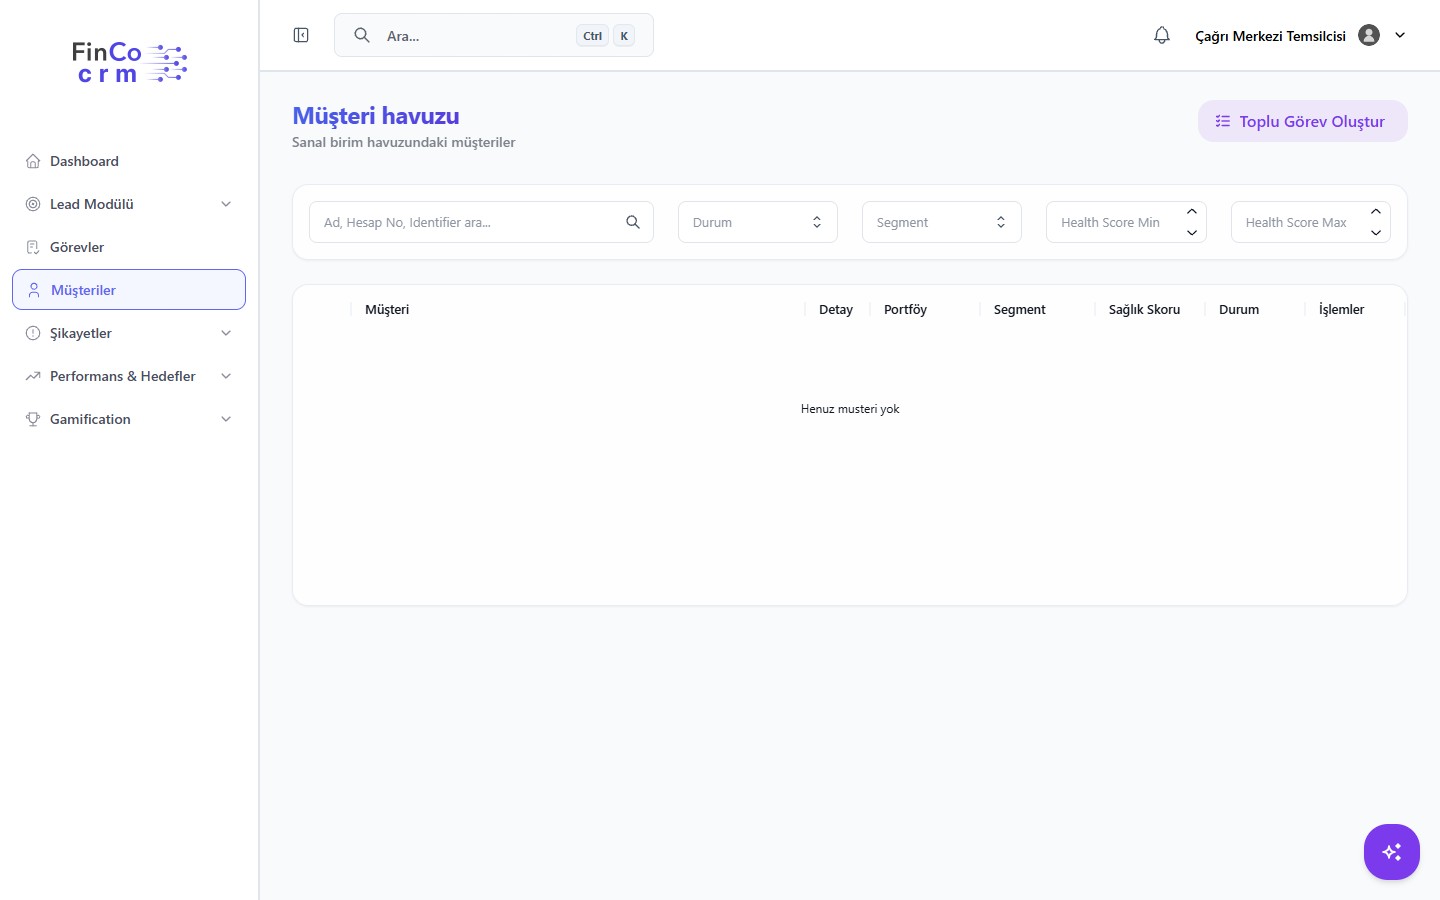
Task: Focus the top Ara... search field
Action: 494,35
